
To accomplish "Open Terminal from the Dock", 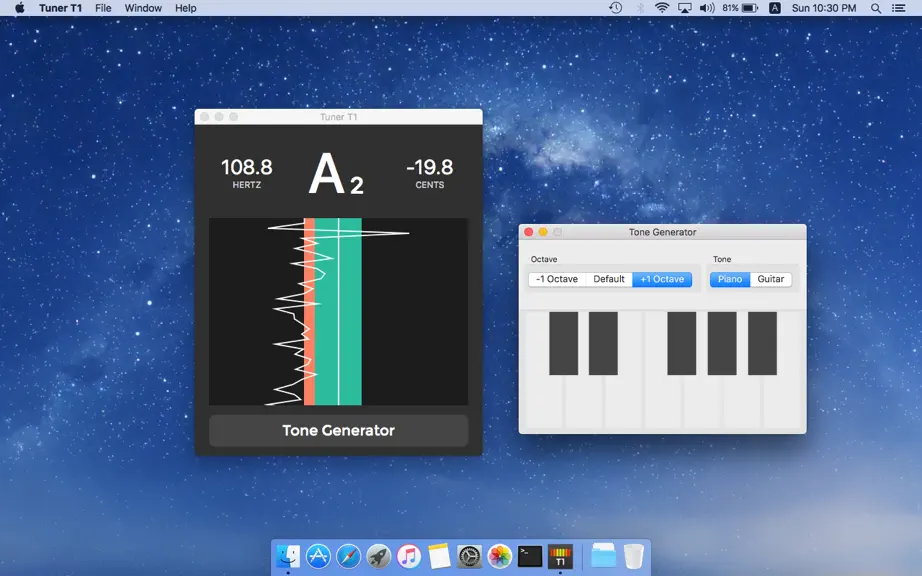I will (530, 556).
